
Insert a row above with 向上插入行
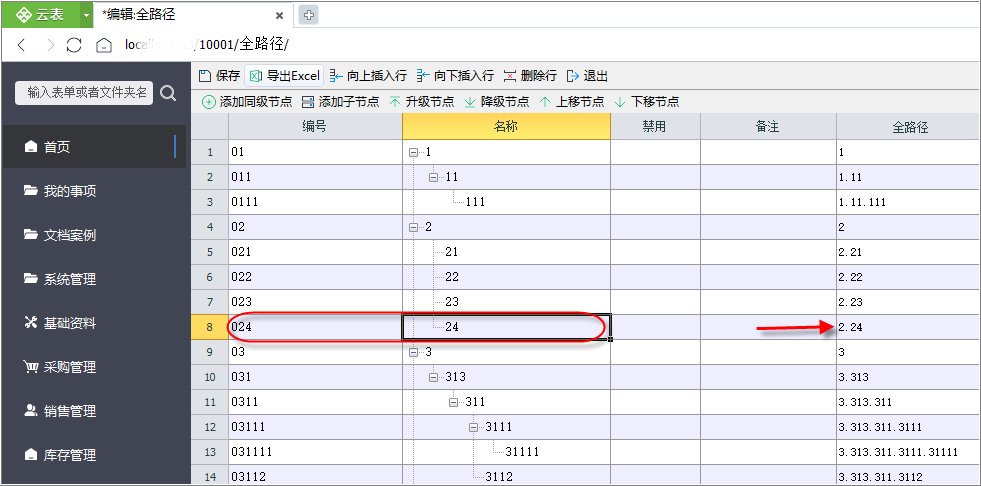coord(368,76)
